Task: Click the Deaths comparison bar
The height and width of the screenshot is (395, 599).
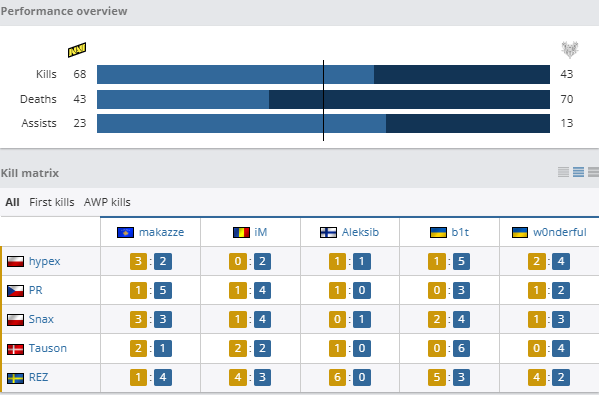Action: point(323,99)
